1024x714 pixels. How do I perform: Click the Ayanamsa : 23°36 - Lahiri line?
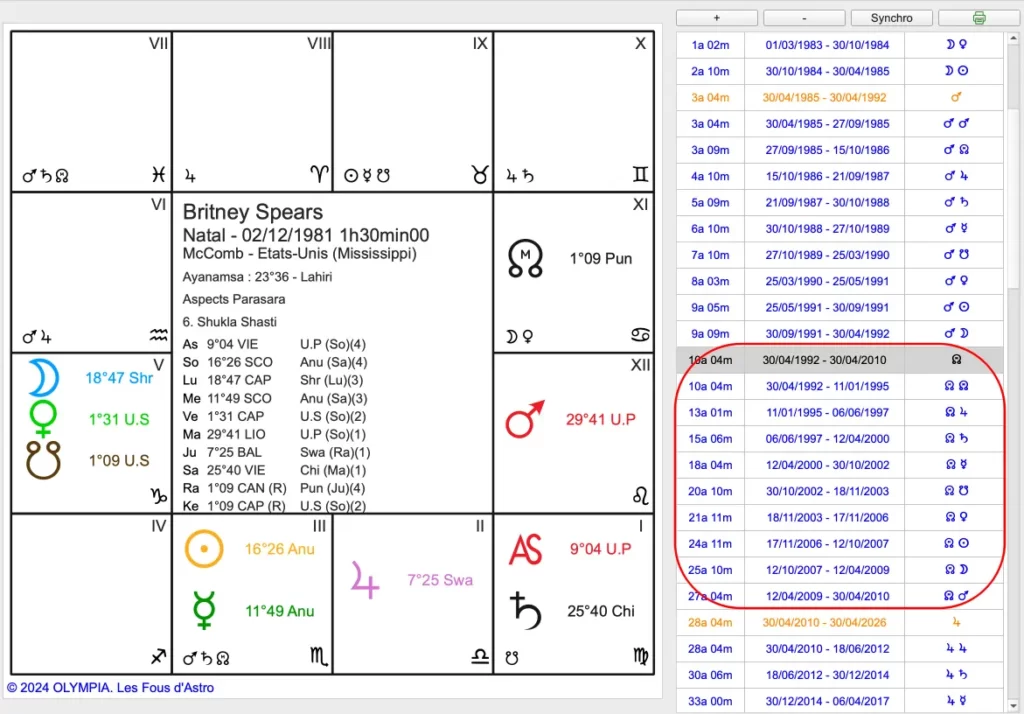point(257,277)
